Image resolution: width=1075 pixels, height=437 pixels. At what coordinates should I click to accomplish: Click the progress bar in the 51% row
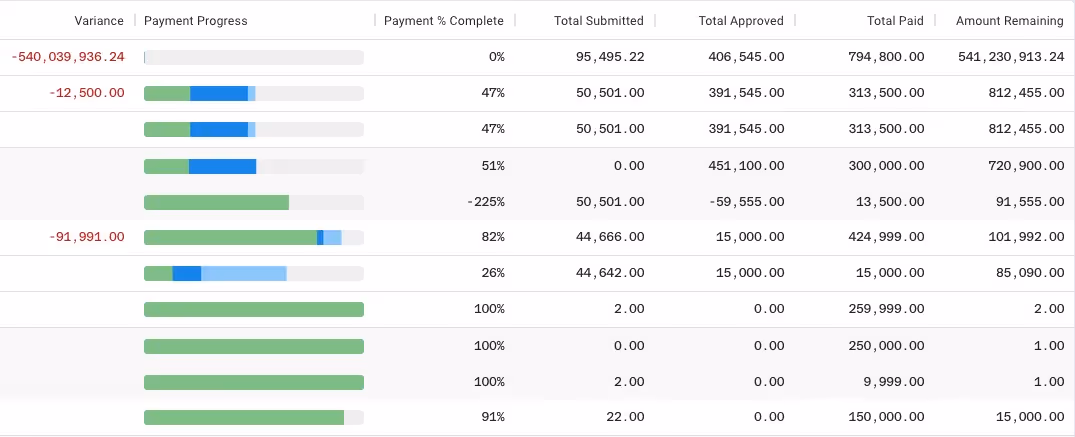(x=254, y=166)
